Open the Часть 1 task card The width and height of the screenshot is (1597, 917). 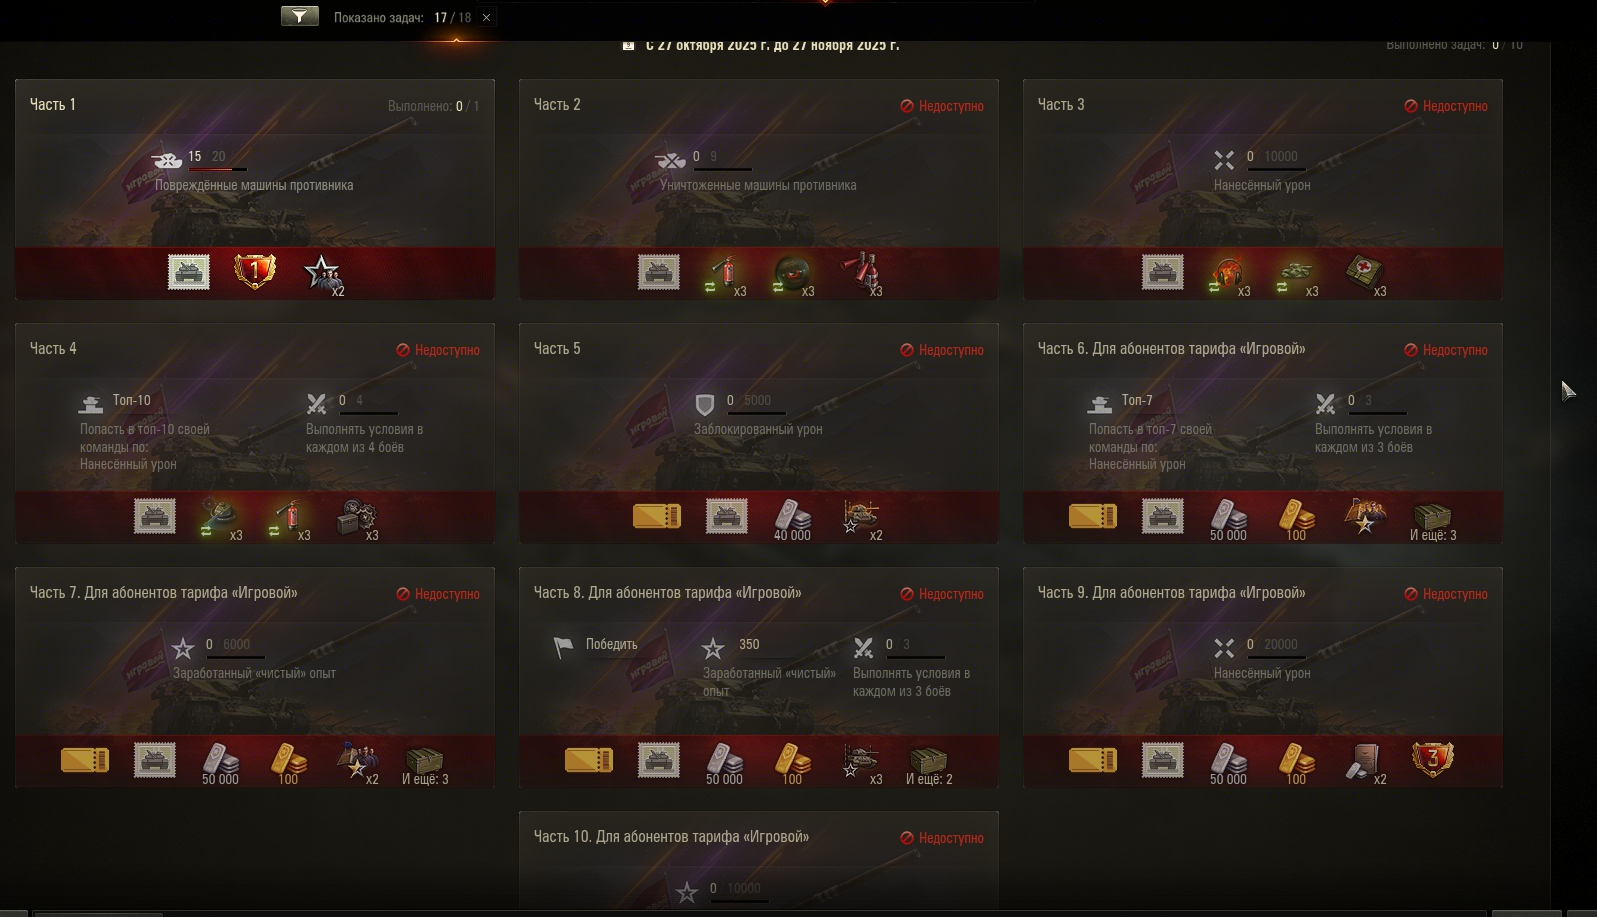255,189
